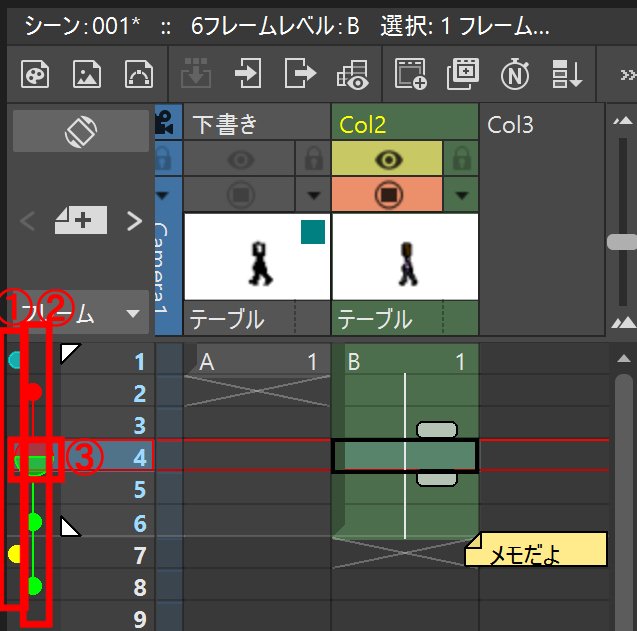
Task: Toggle lock on 下書き column
Action: pyautogui.click(x=313, y=158)
